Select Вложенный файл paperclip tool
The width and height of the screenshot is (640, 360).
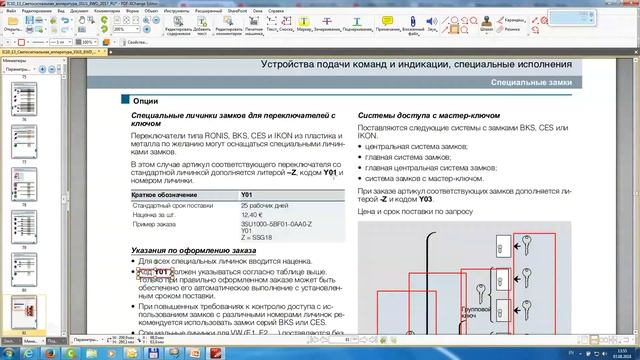click(413, 25)
